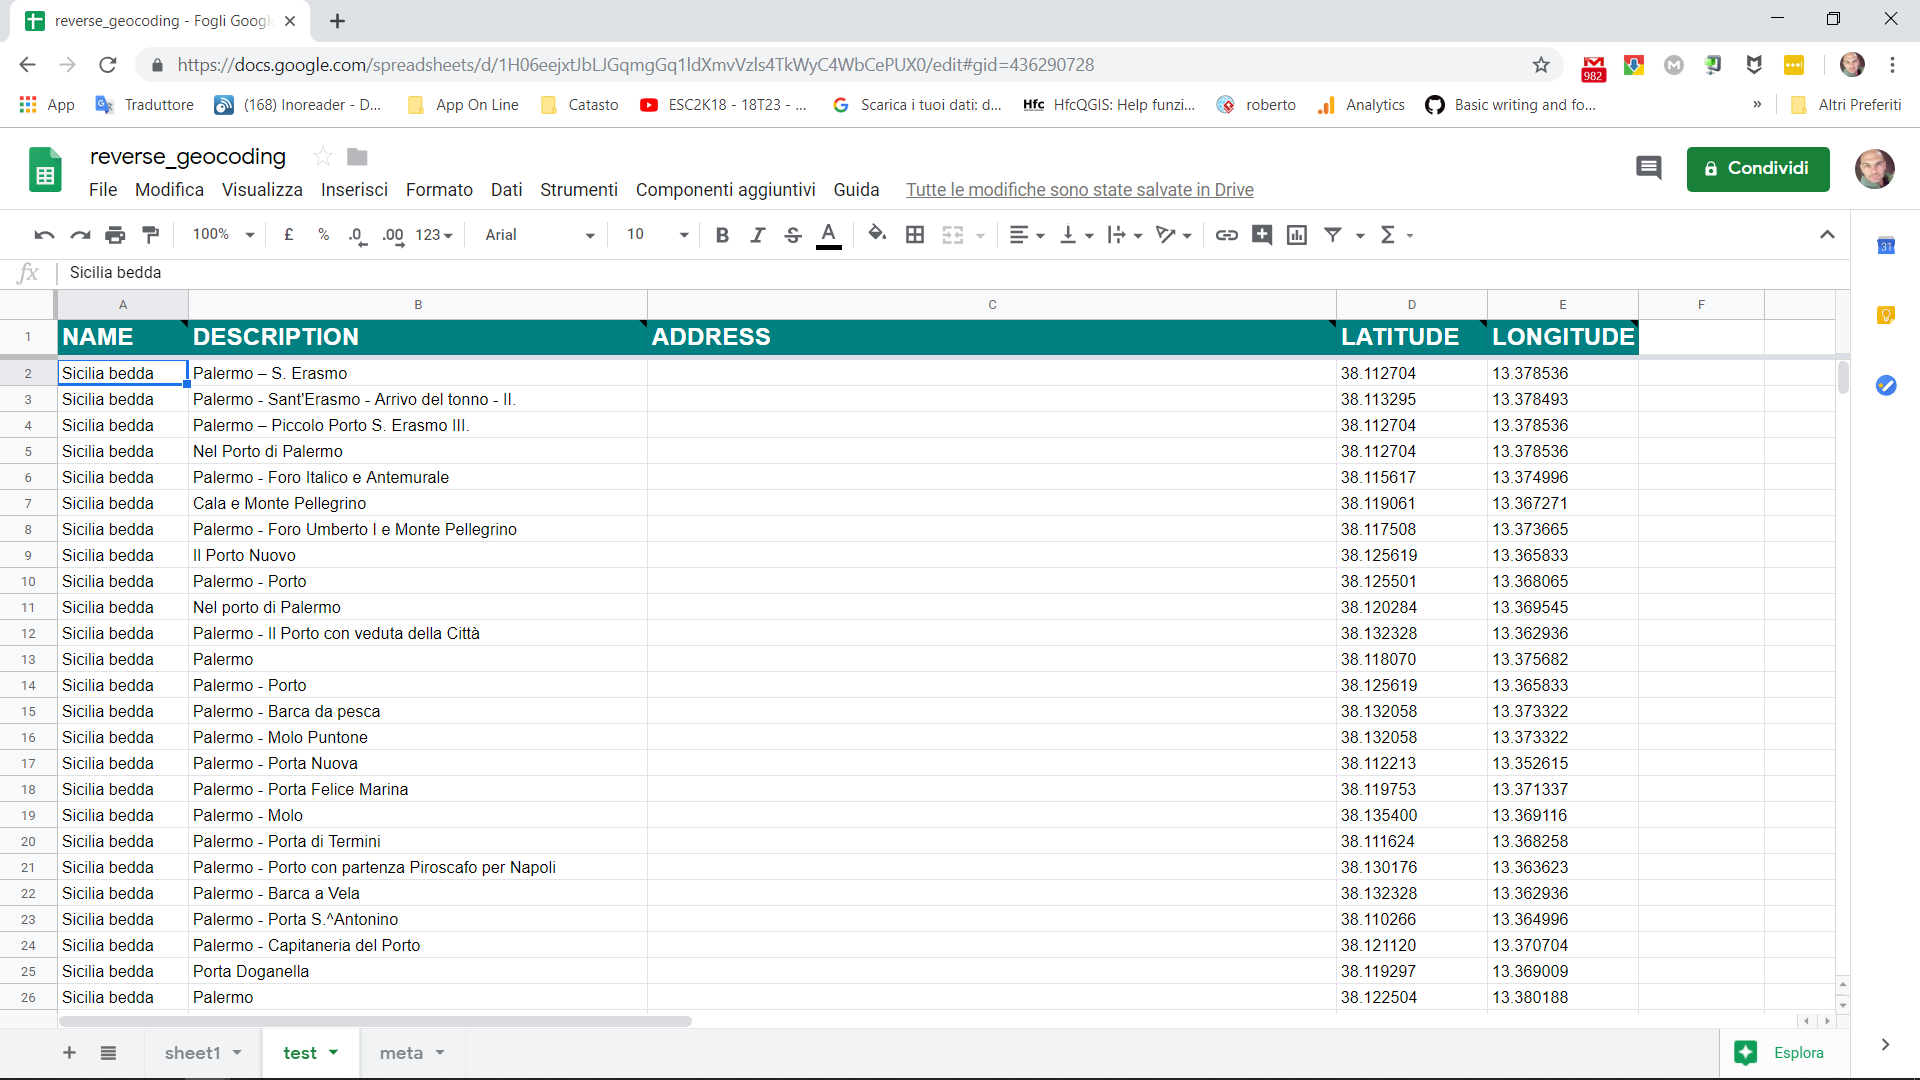Click the saved in Drive link
This screenshot has height=1080, width=1920.
point(1079,190)
